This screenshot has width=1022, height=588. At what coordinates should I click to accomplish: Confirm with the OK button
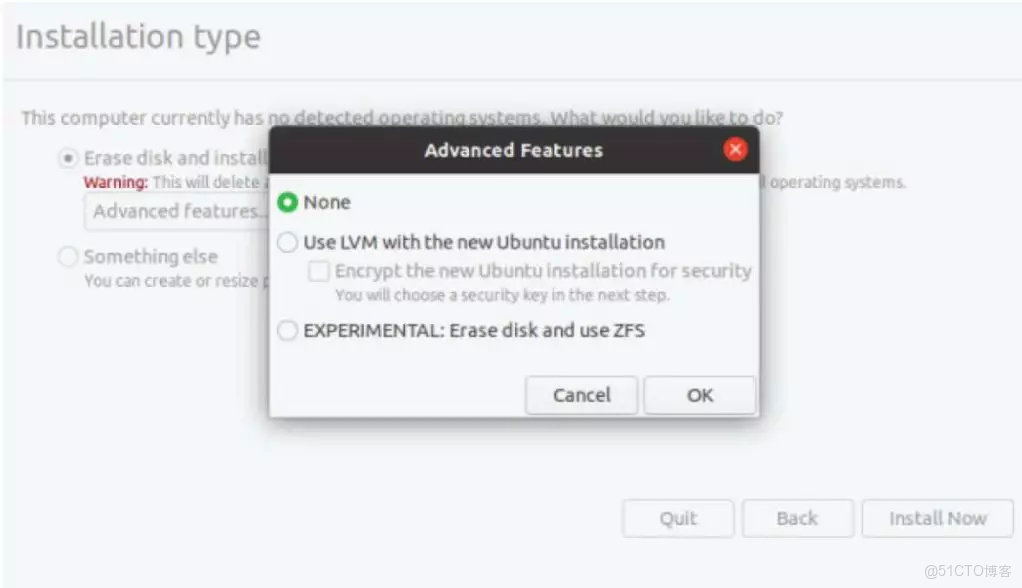tap(699, 395)
